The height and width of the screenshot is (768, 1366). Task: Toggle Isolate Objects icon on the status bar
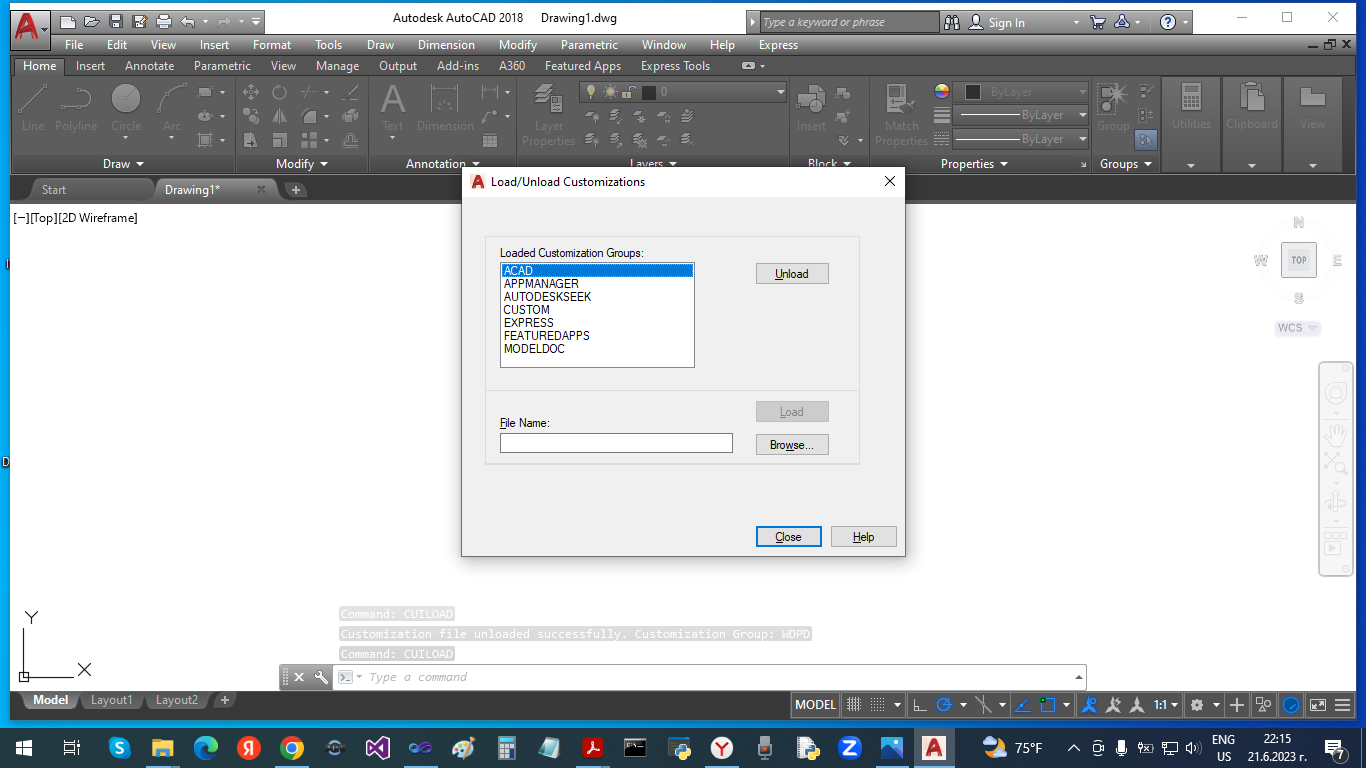pyautogui.click(x=1264, y=705)
